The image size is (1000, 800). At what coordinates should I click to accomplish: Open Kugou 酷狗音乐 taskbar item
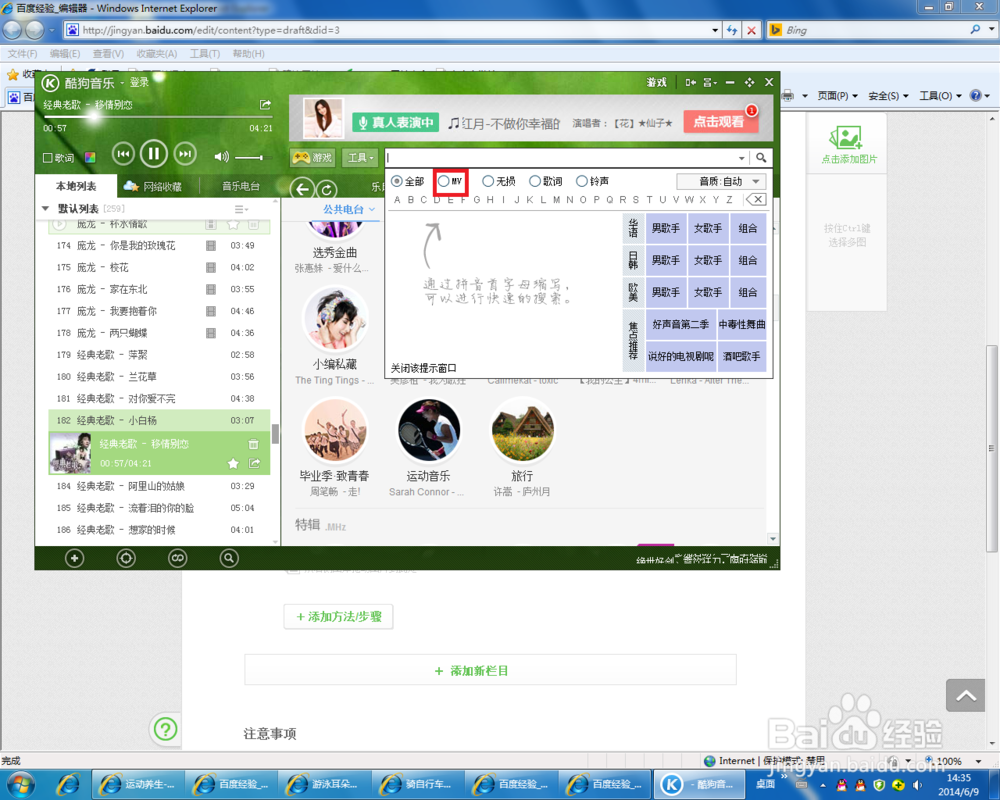[698, 784]
